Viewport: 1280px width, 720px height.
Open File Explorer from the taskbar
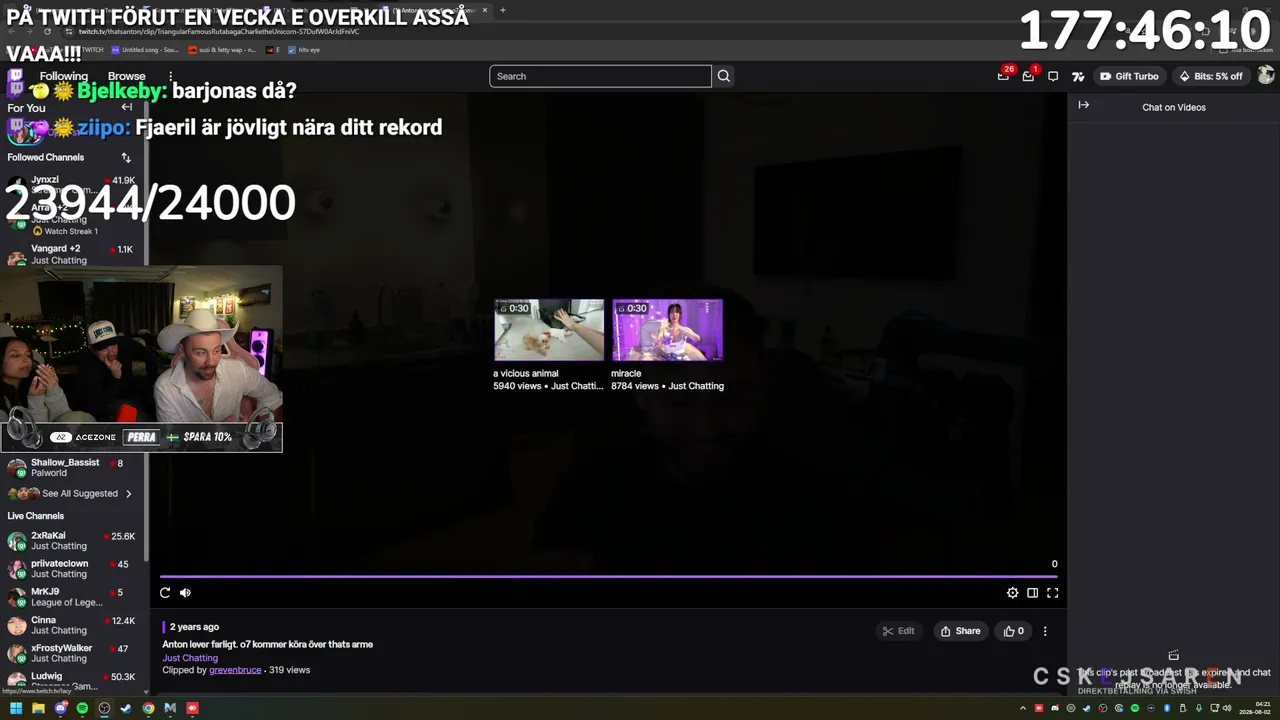click(x=38, y=708)
